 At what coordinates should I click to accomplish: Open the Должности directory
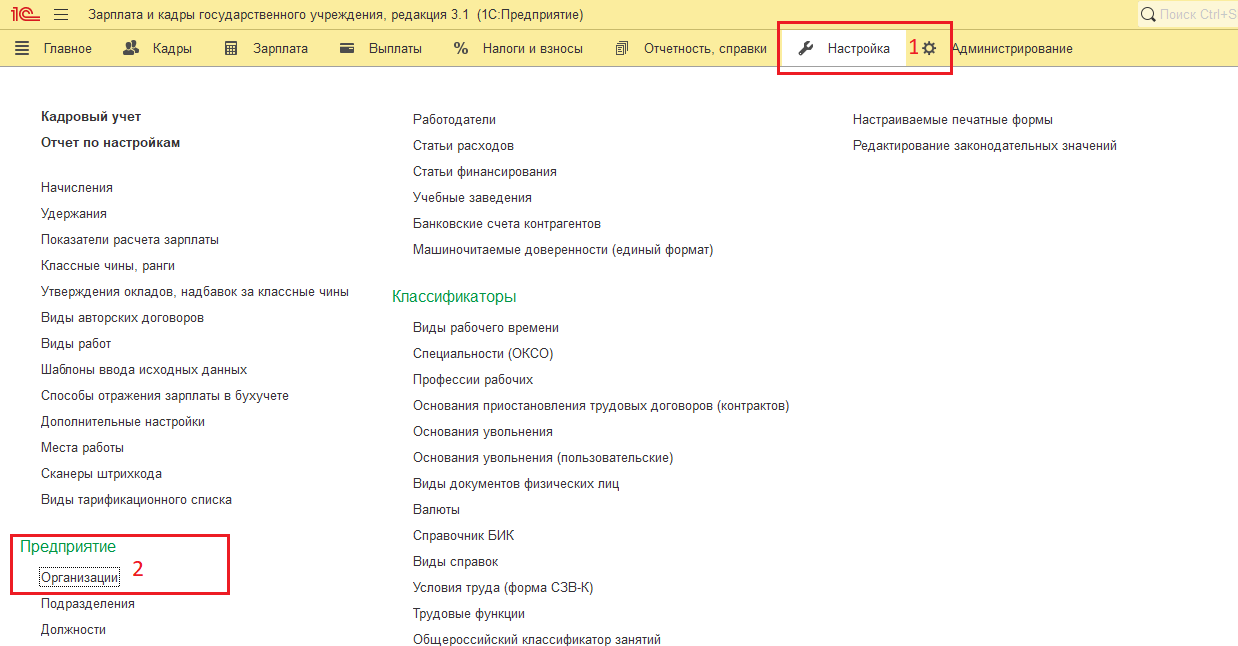[x=73, y=630]
